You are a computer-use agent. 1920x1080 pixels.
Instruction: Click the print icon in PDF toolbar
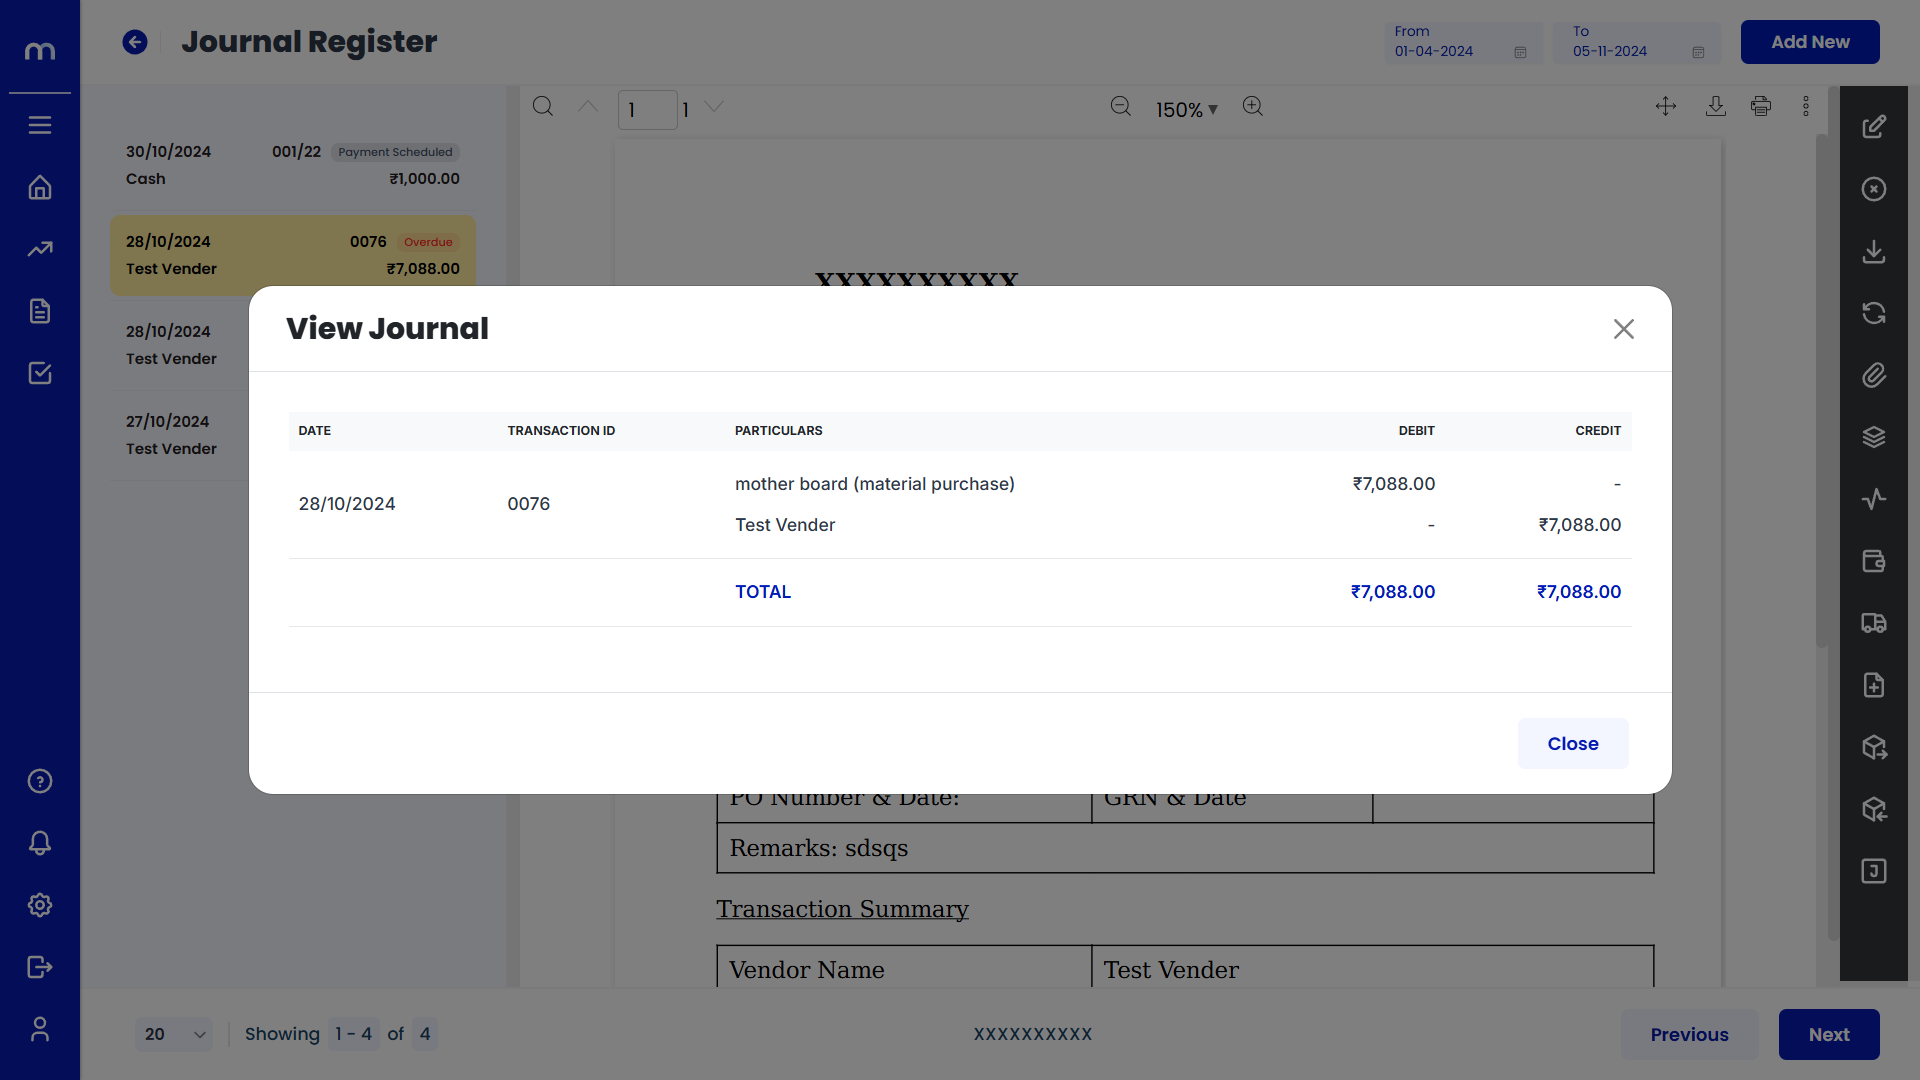coord(1760,106)
